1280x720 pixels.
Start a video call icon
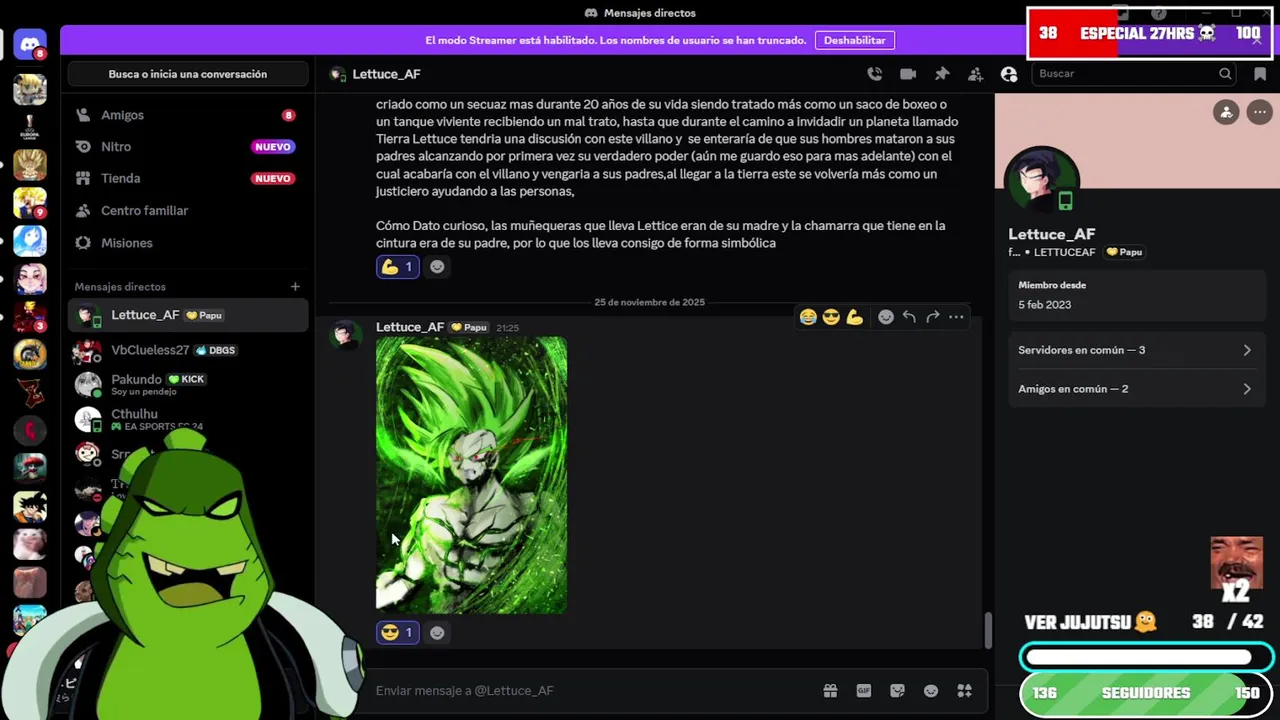coord(908,74)
